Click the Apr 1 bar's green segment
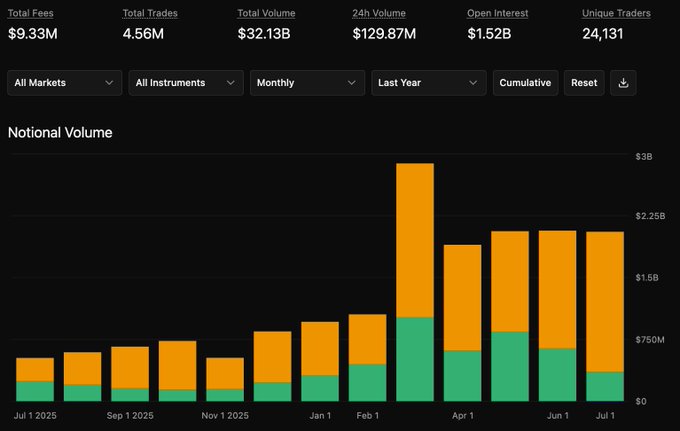The width and height of the screenshot is (680, 431). (462, 376)
